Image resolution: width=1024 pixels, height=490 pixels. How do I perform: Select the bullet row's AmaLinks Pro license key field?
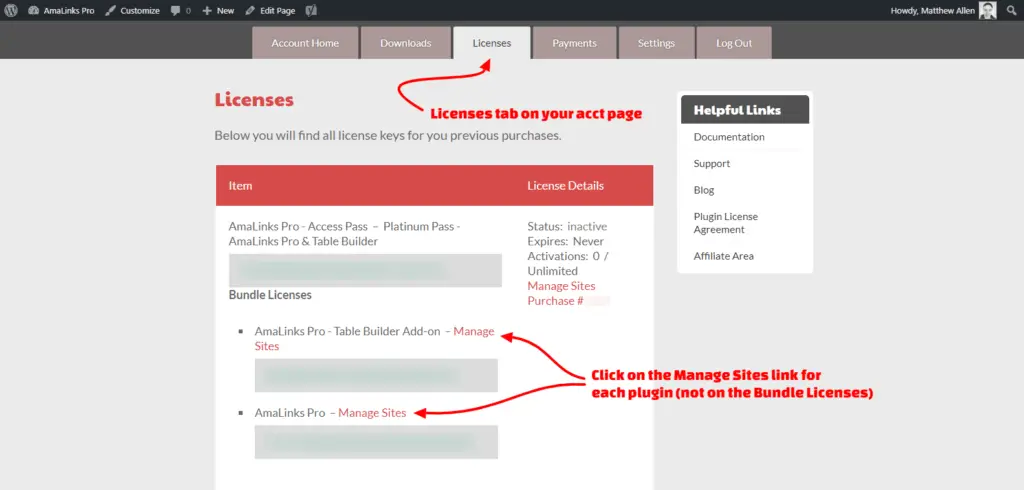pyautogui.click(x=376, y=442)
